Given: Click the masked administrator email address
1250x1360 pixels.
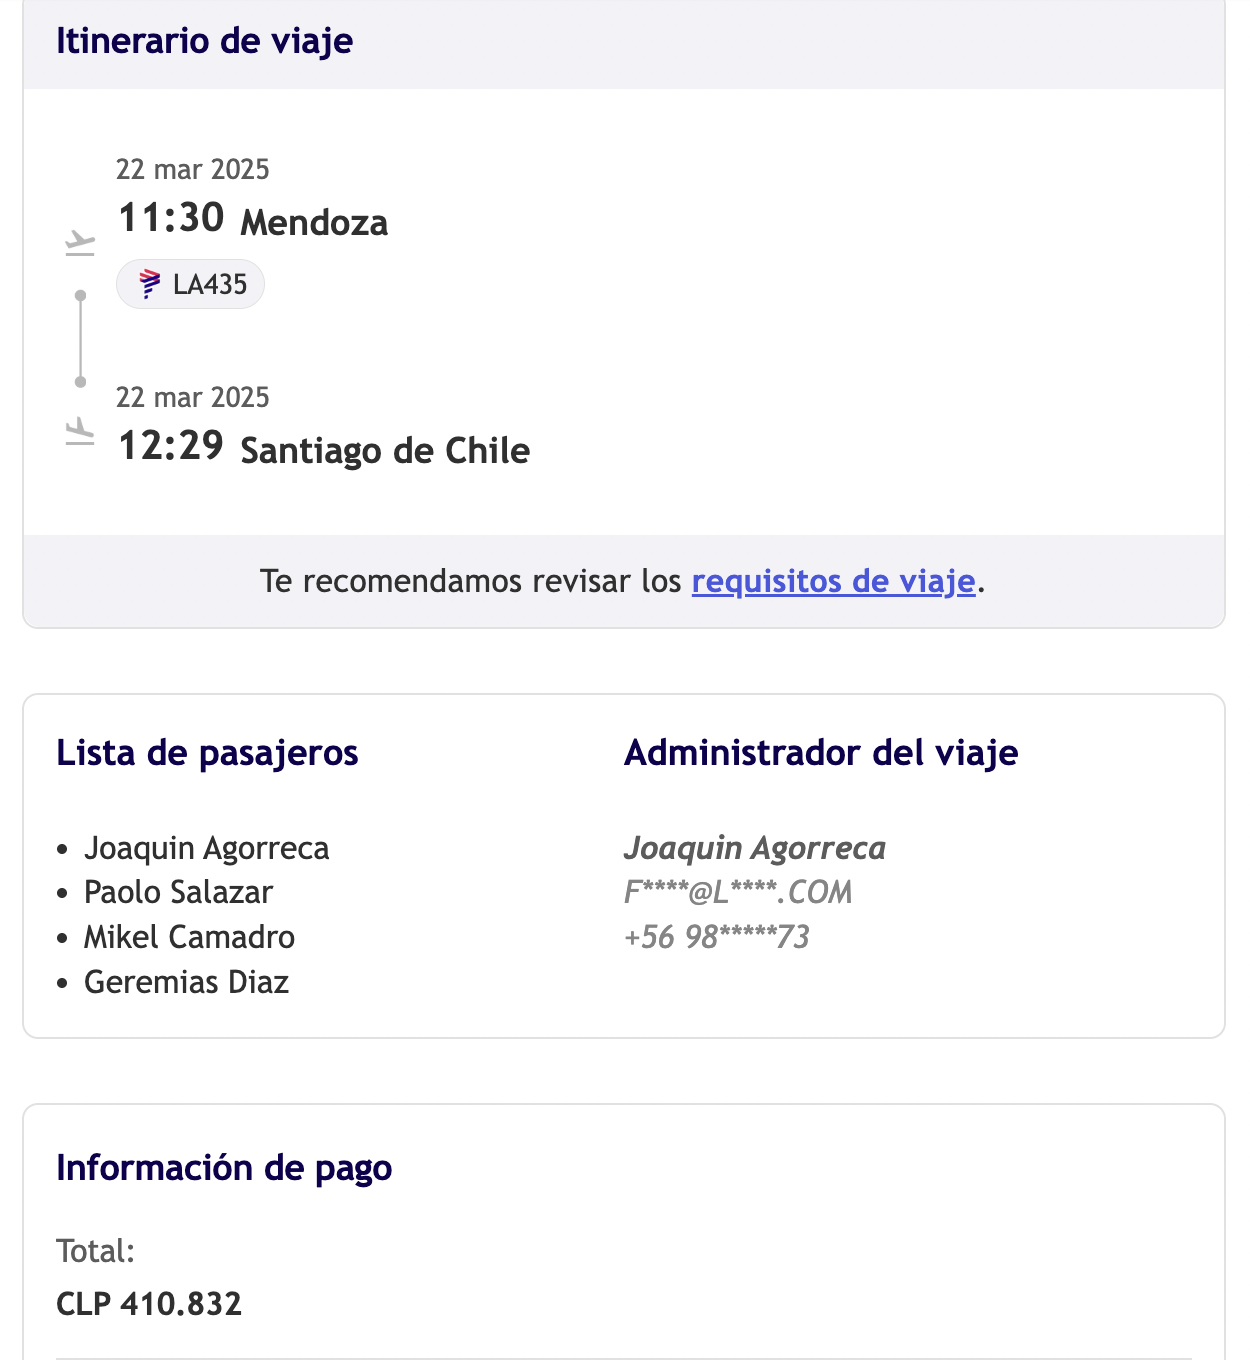Looking at the screenshot, I should click(738, 892).
